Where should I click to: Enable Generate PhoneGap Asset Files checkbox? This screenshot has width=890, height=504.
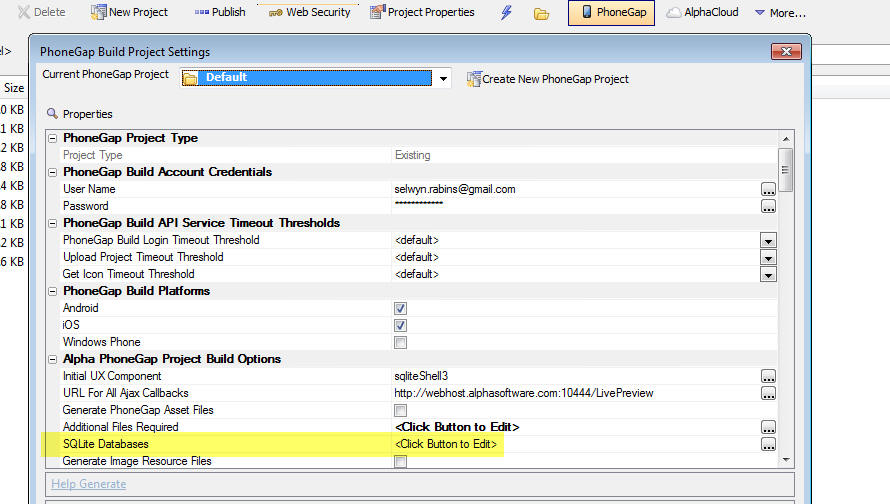click(x=400, y=410)
